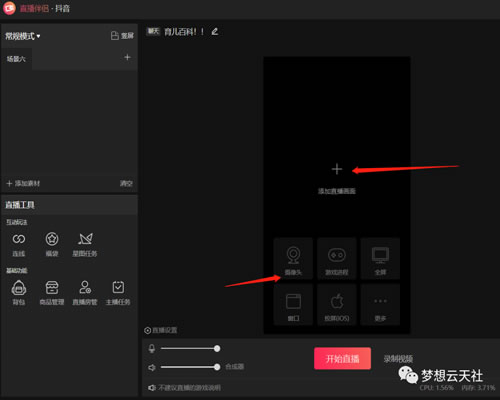The image size is (500, 400).
Task: Expand the 常规模式 mode dropdown
Action: (23, 36)
